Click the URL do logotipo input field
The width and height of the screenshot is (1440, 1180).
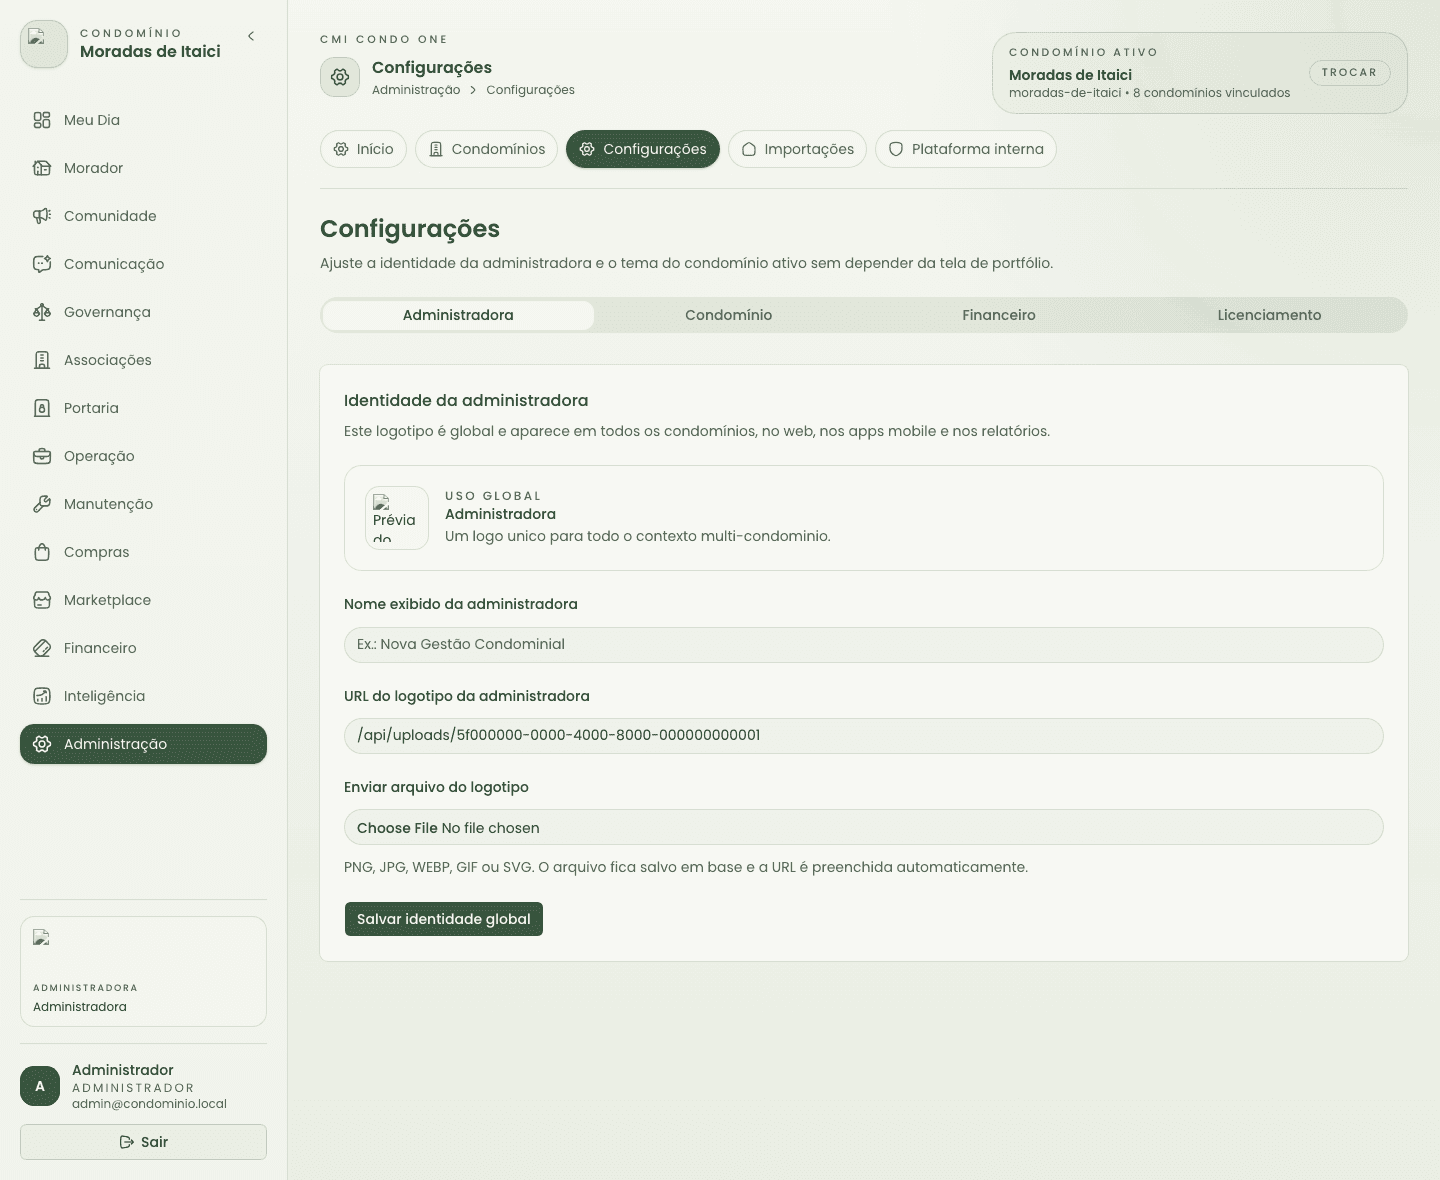pos(864,736)
